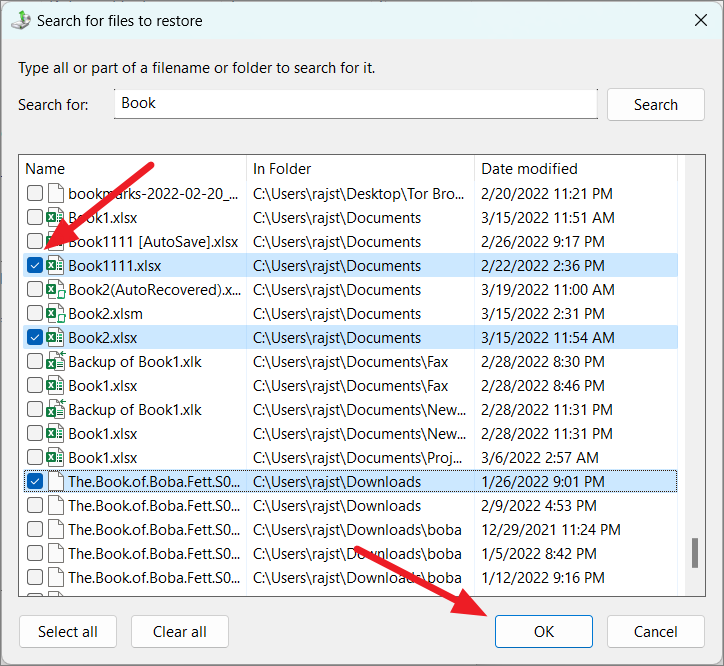The width and height of the screenshot is (724, 666).
Task: Click the file icon of Boba Fett 1/26/2022 entry
Action: pyautogui.click(x=56, y=482)
